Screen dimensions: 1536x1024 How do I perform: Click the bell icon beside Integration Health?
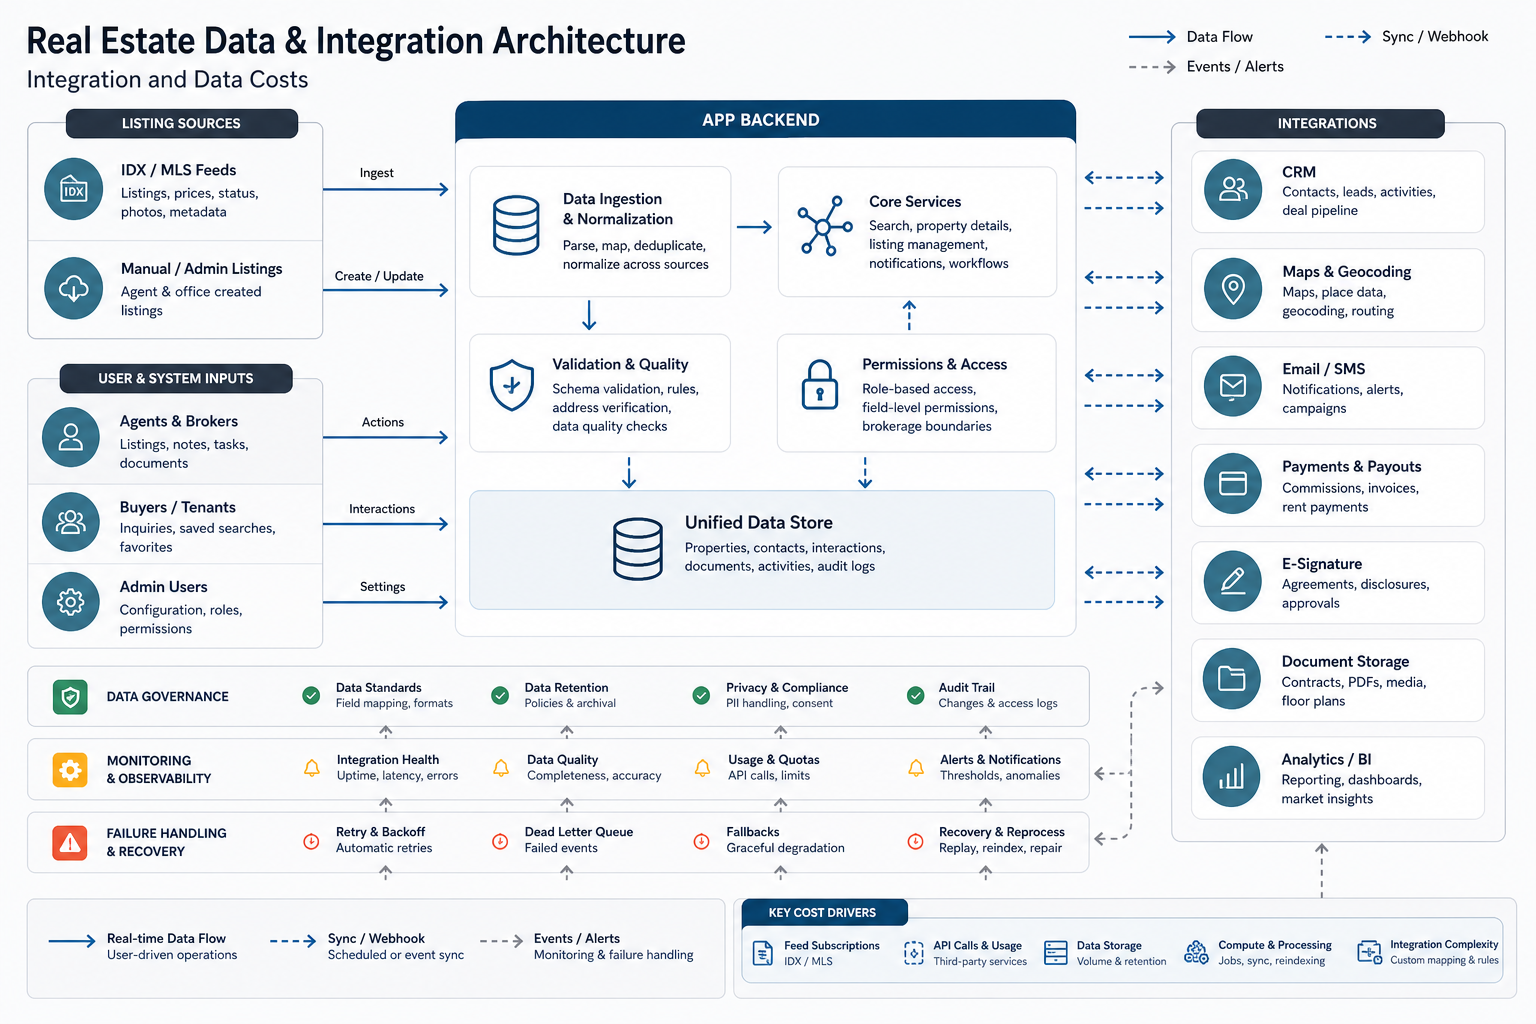(x=312, y=768)
